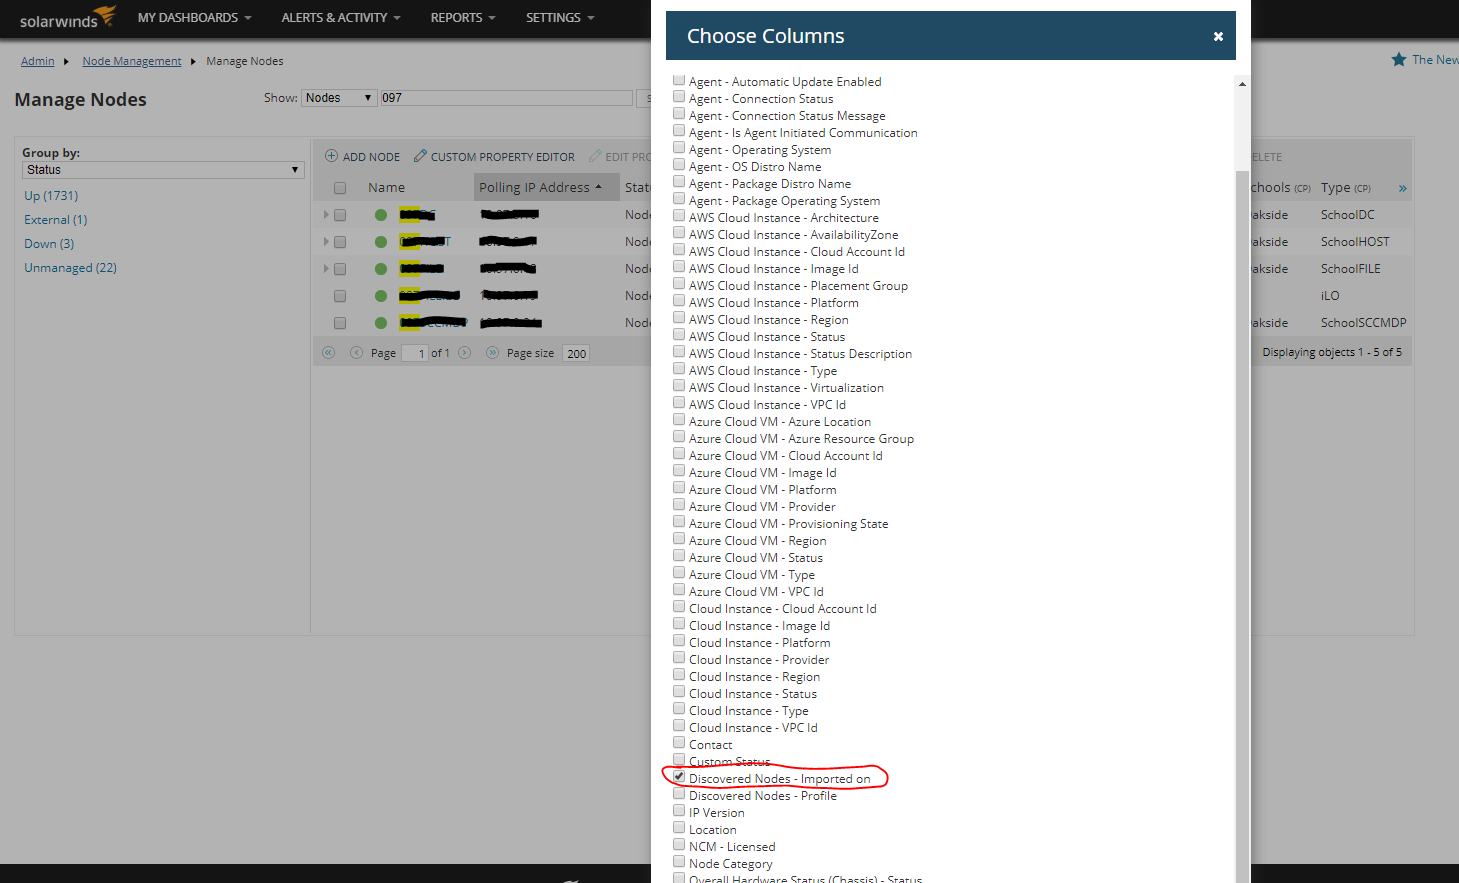Enable Agent - Connection Status column
The width and height of the screenshot is (1459, 883).
pyautogui.click(x=679, y=97)
